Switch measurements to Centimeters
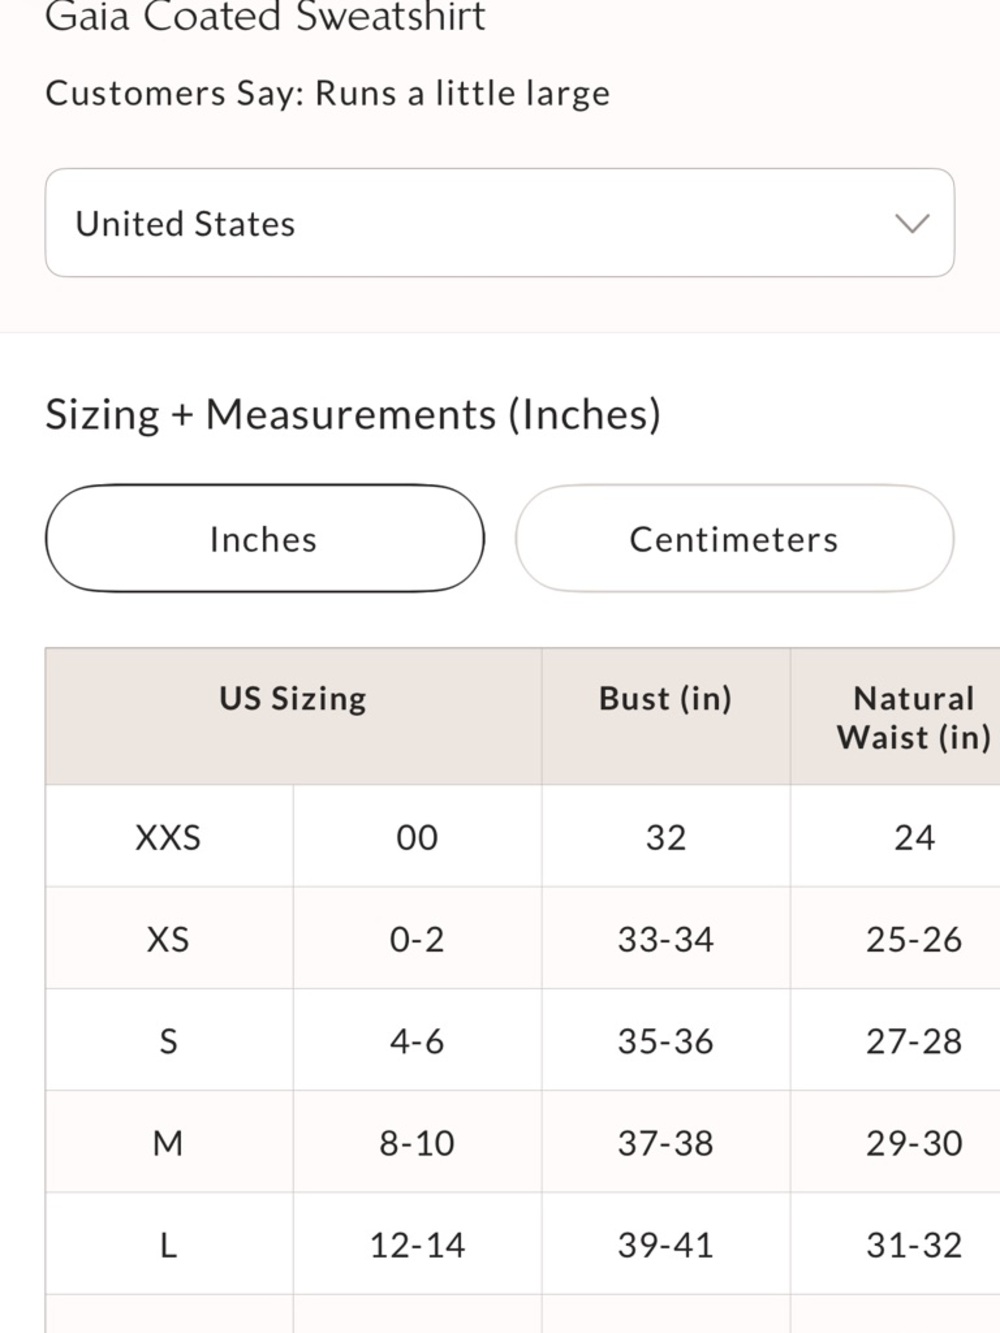 [735, 539]
